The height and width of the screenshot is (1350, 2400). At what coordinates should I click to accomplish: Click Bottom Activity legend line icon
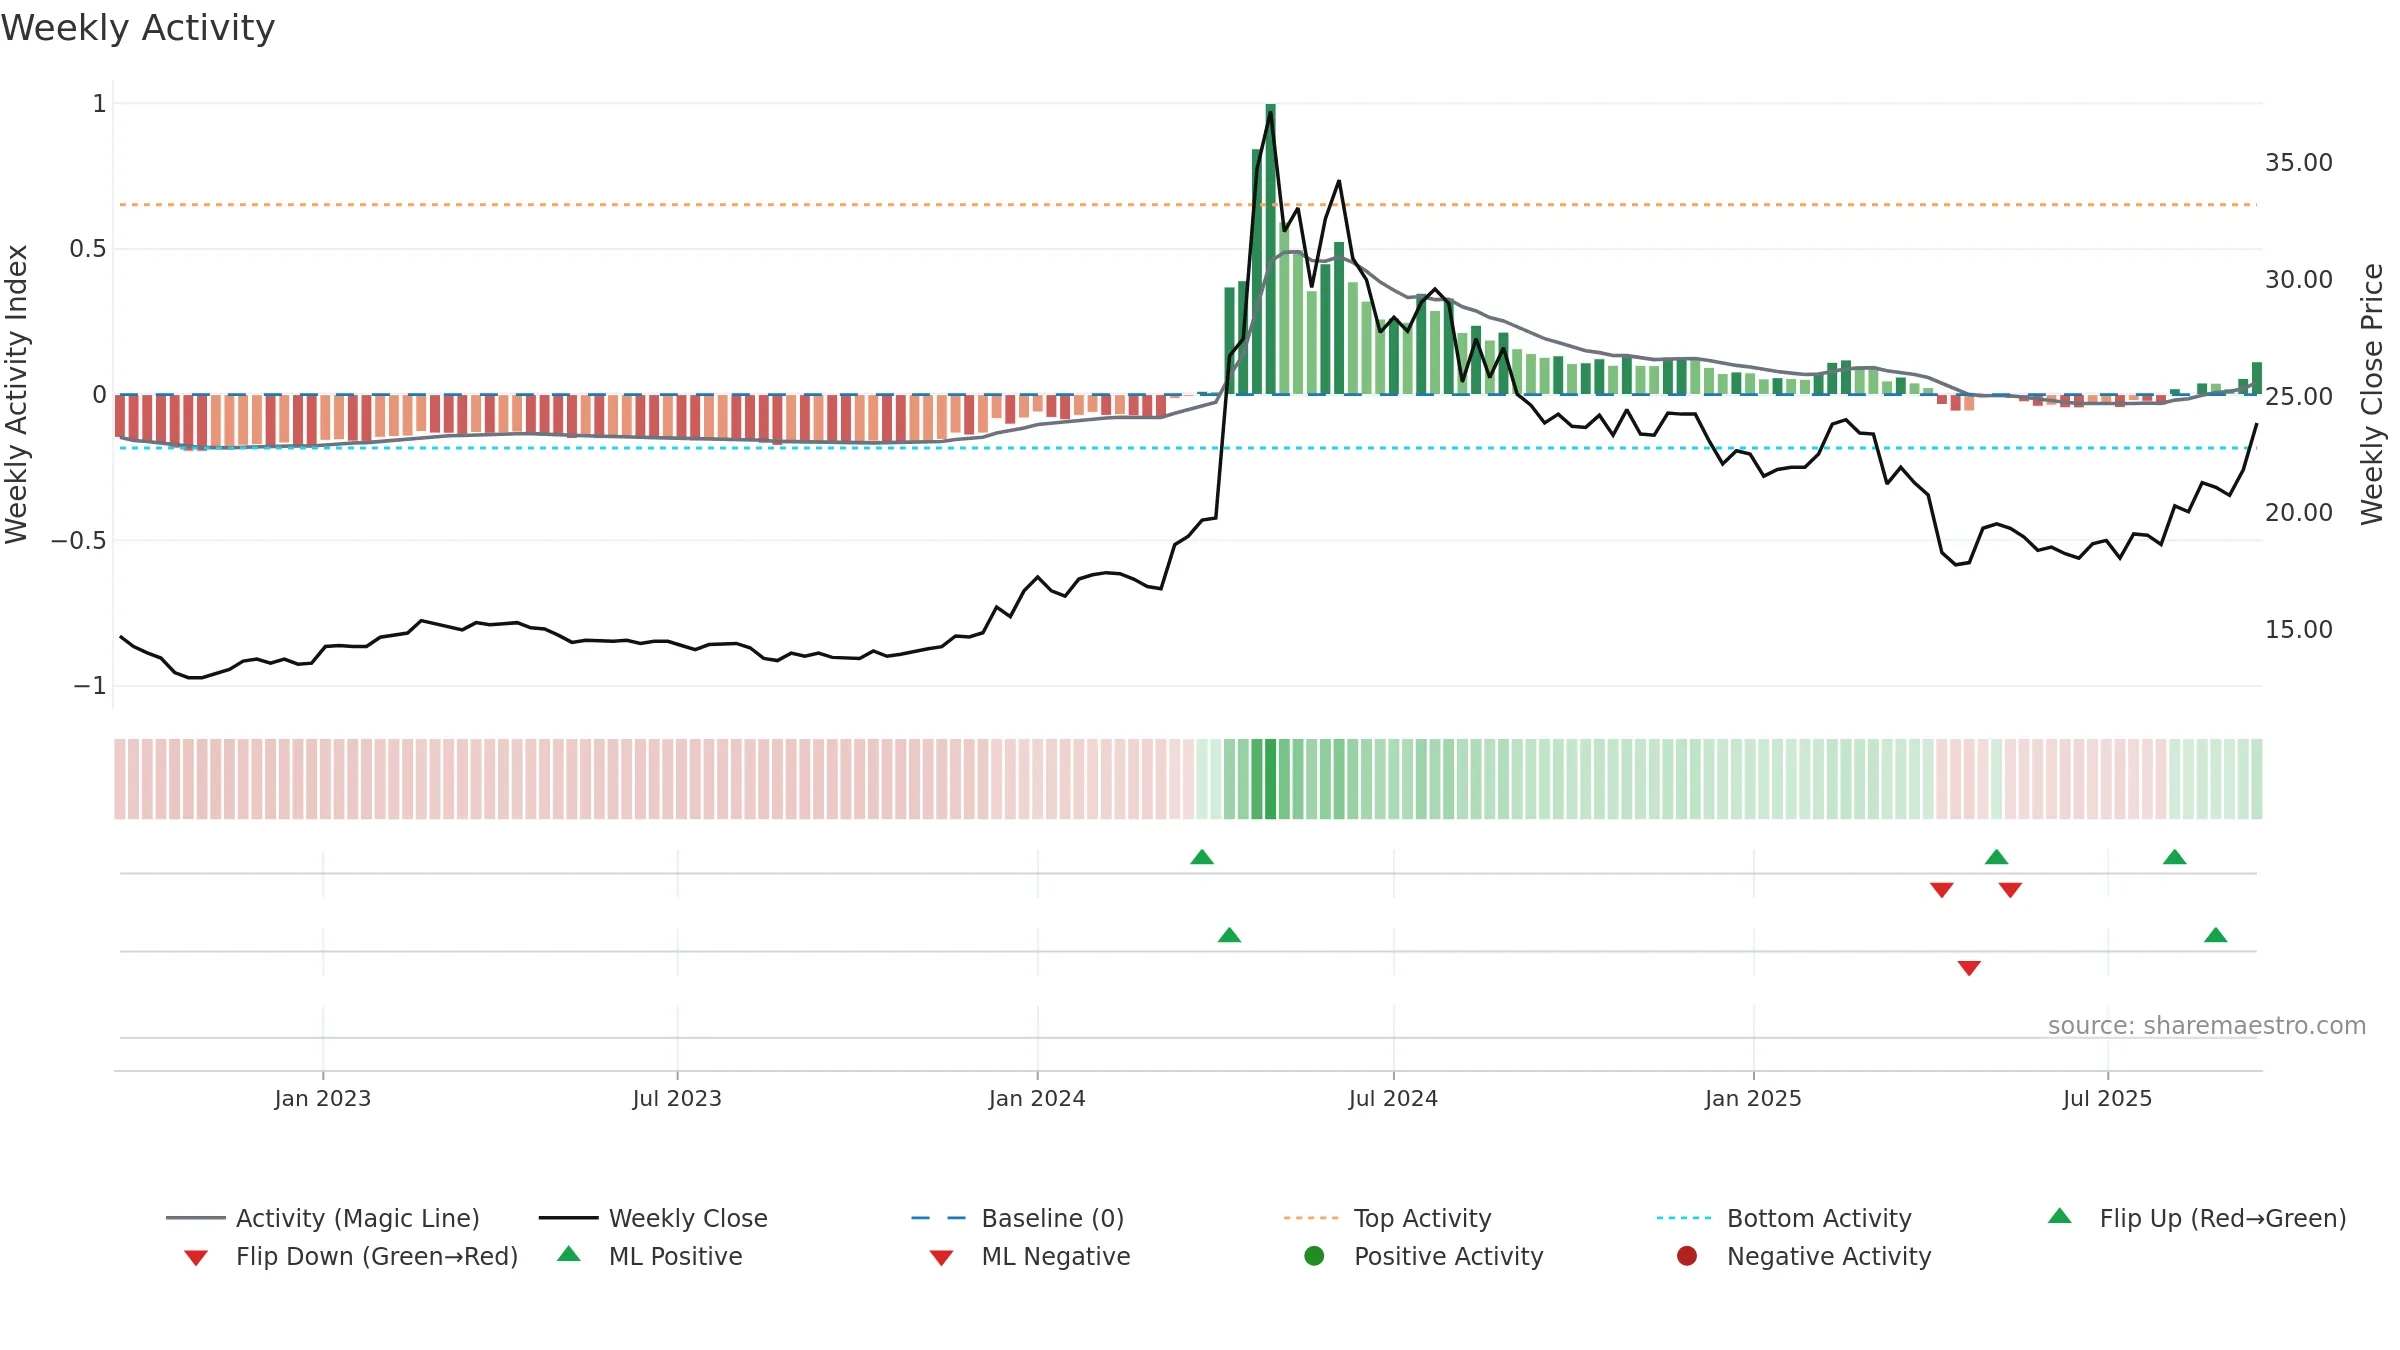tap(1683, 1218)
